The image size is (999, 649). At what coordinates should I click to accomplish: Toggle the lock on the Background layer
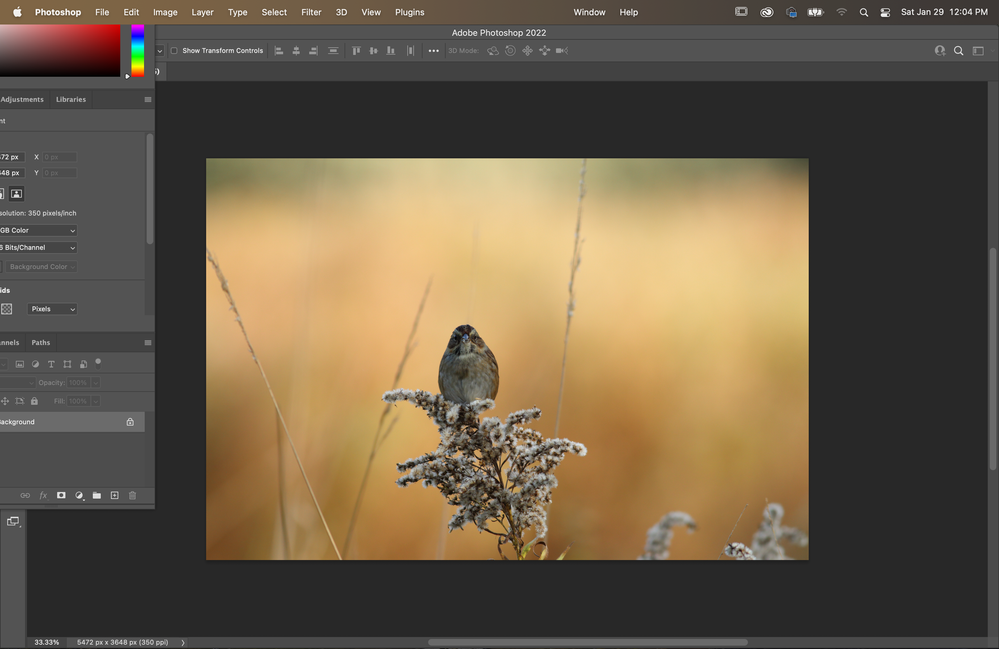click(130, 422)
